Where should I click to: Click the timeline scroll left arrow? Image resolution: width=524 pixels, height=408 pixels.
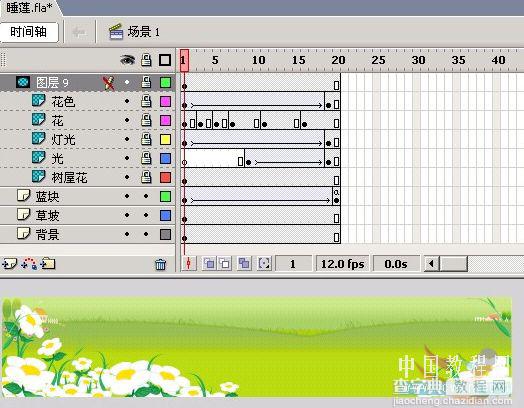pyautogui.click(x=431, y=264)
